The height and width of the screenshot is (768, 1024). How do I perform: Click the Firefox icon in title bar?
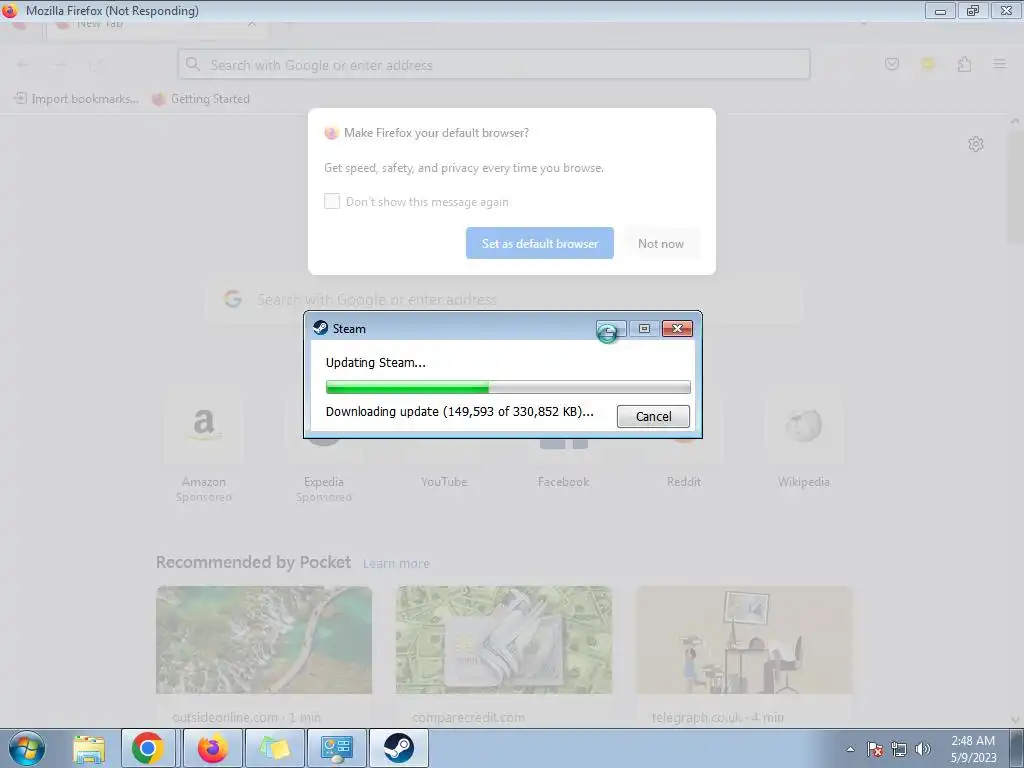pyautogui.click(x=10, y=10)
